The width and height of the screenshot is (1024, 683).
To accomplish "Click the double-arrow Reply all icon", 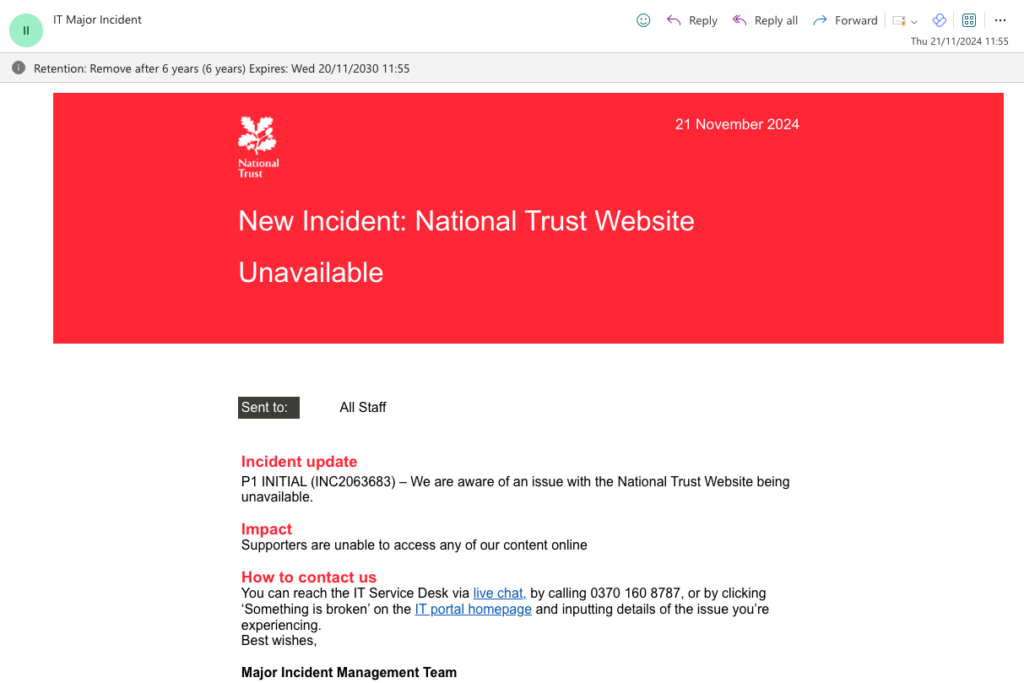I will click(739, 20).
